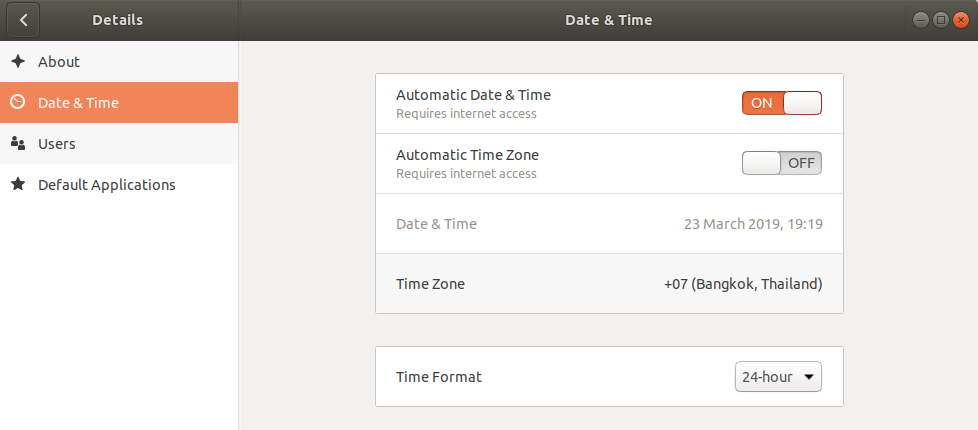Click the Time Format row label
The width and height of the screenshot is (978, 430).
(x=439, y=377)
